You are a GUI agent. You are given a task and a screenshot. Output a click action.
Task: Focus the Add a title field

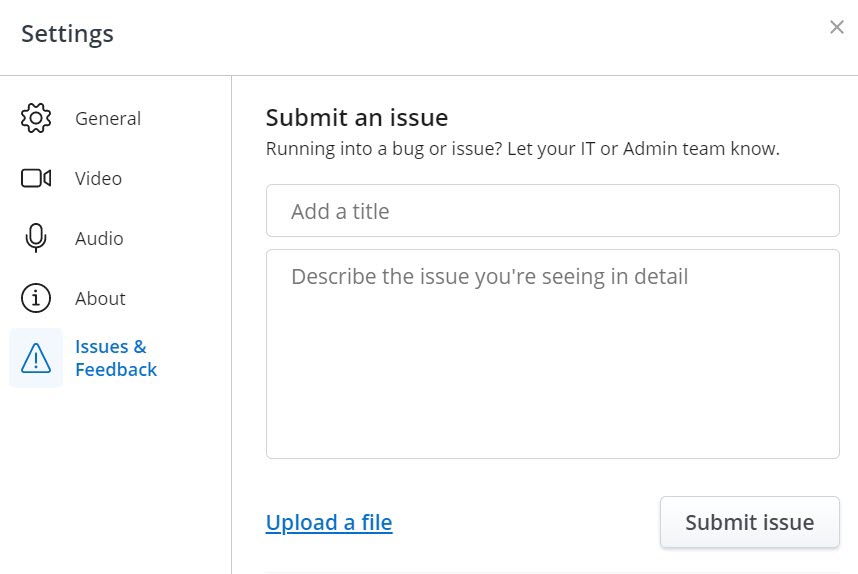pos(552,211)
